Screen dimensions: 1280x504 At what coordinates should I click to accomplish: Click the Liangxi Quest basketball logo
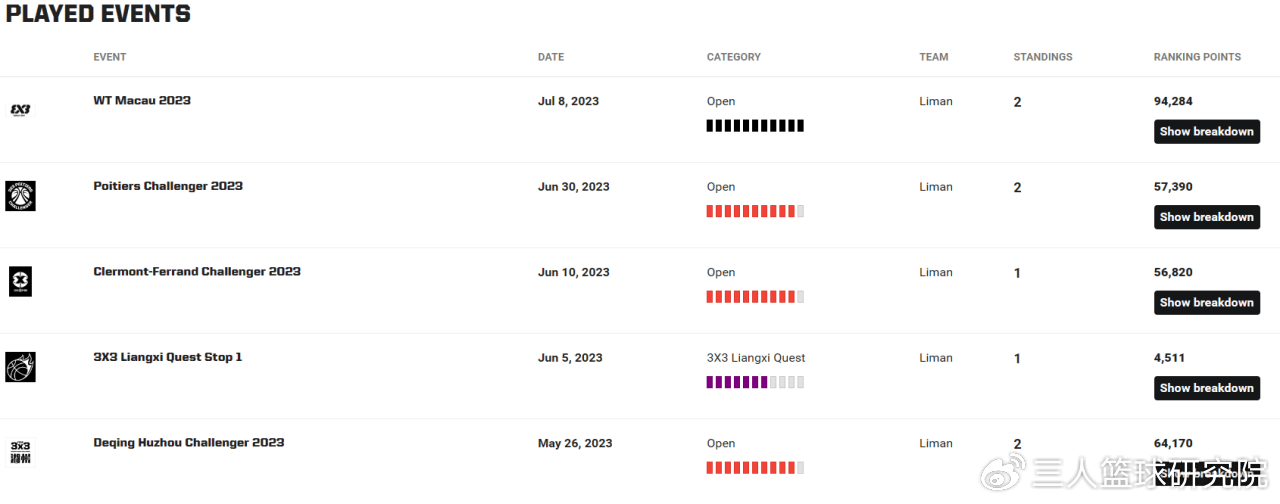[20, 367]
